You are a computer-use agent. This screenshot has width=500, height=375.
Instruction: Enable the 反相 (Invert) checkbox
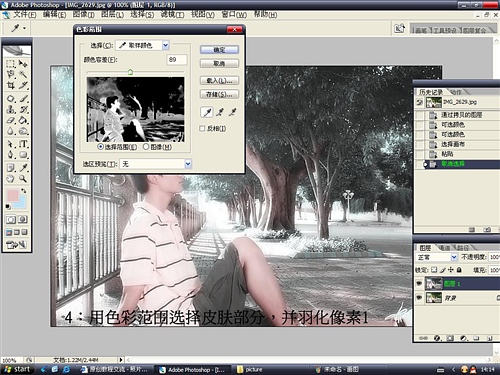(x=202, y=128)
